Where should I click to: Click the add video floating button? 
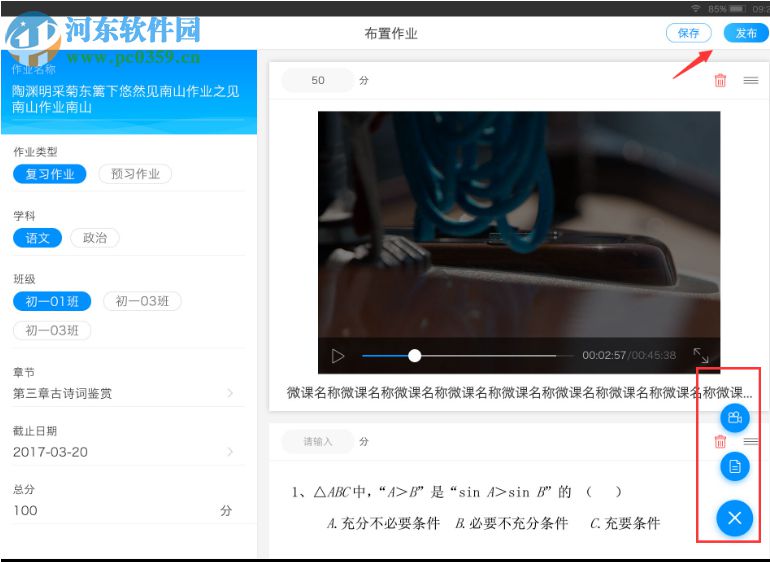click(x=735, y=418)
